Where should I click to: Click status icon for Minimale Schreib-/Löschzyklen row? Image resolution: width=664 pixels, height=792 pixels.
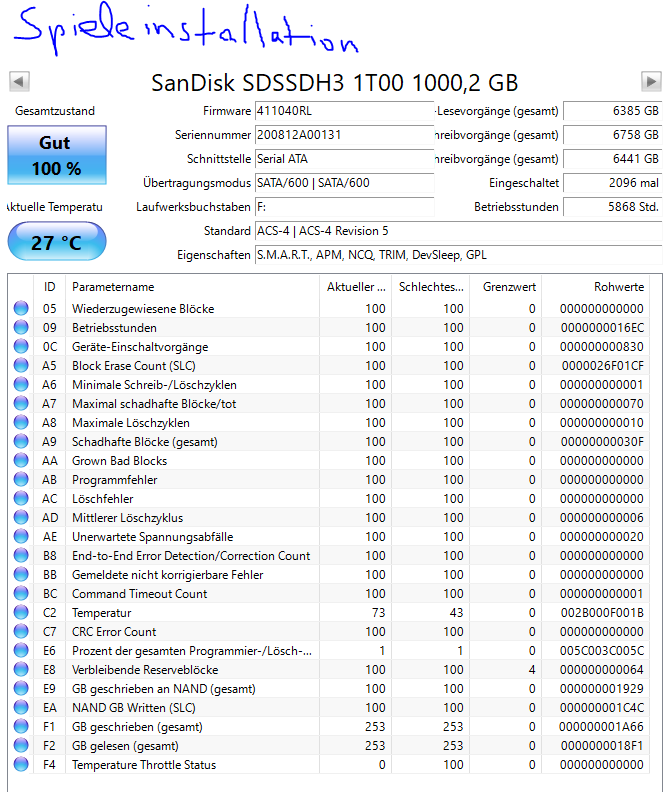21,384
